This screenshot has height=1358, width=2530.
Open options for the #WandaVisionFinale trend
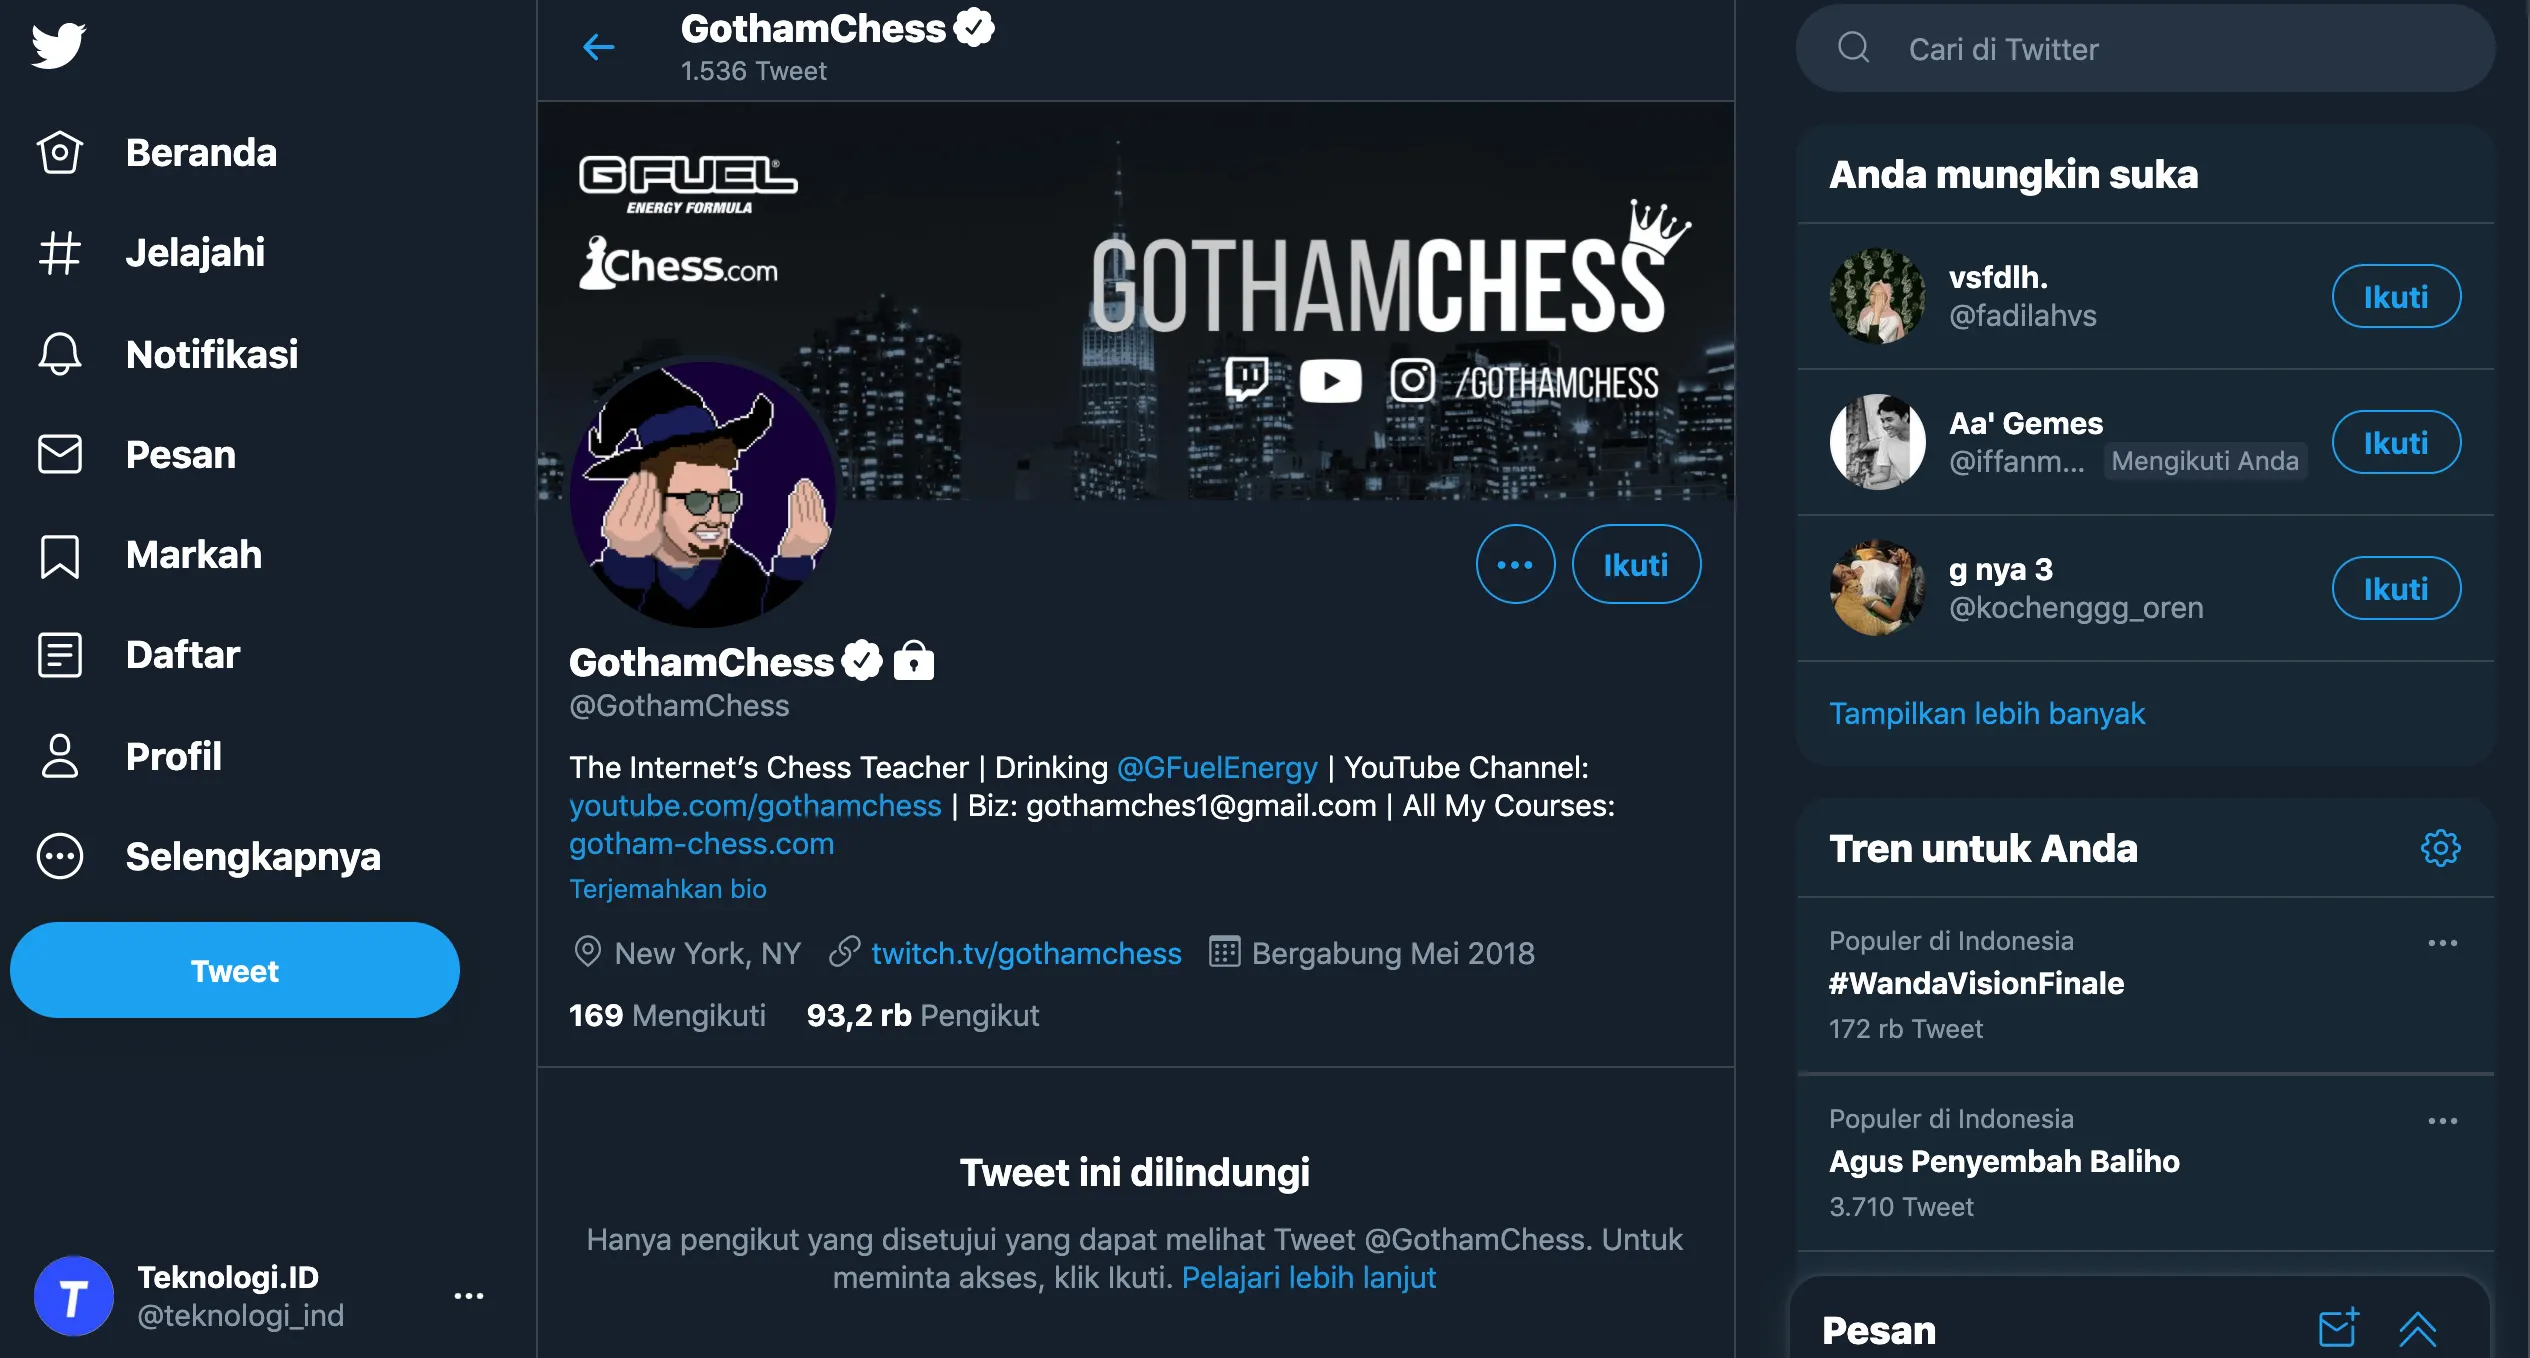click(x=2442, y=943)
